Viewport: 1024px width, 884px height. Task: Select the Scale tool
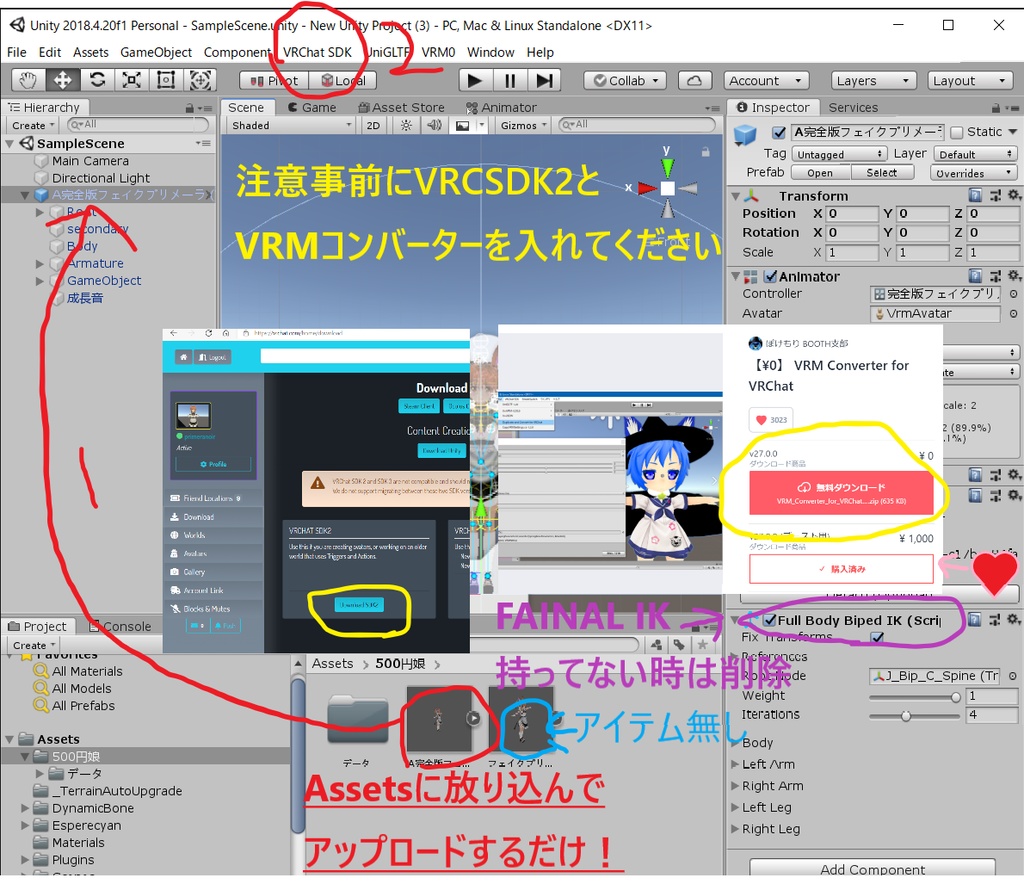[132, 80]
